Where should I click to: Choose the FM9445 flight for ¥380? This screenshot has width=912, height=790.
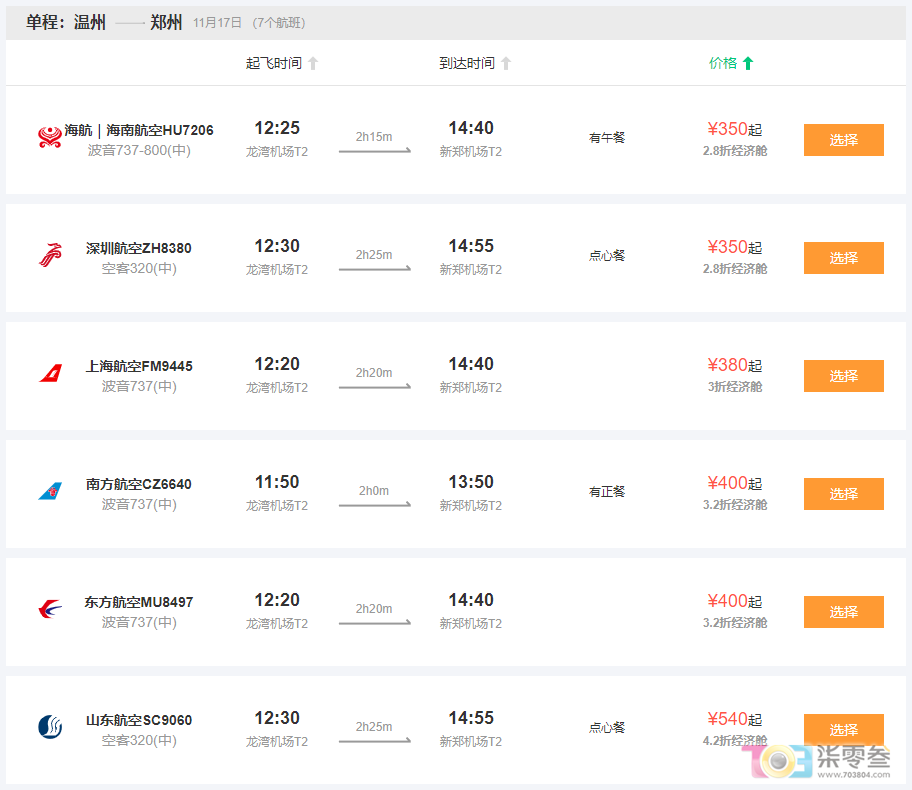843,376
